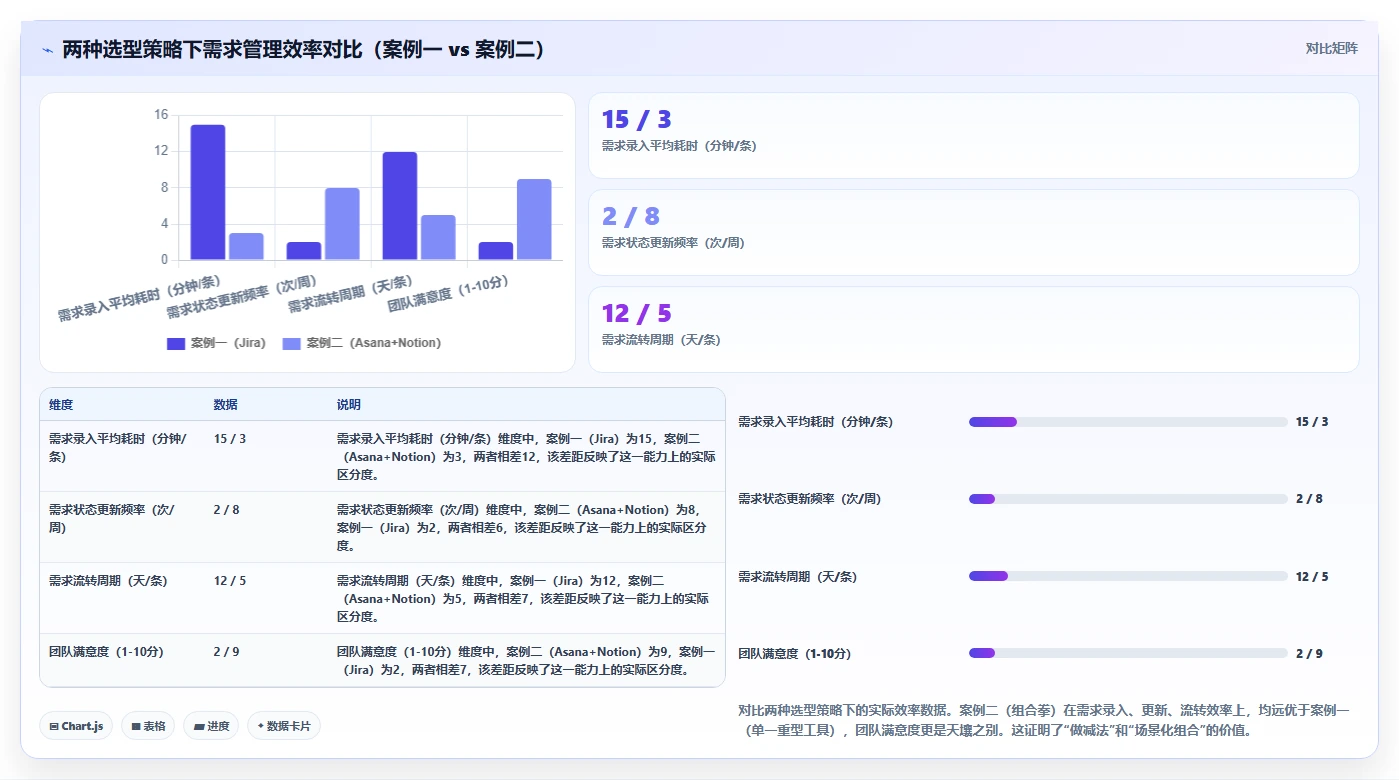Click the summary paragraph starting 对比两种选型策略
The height and width of the screenshot is (780, 1399).
1044,720
